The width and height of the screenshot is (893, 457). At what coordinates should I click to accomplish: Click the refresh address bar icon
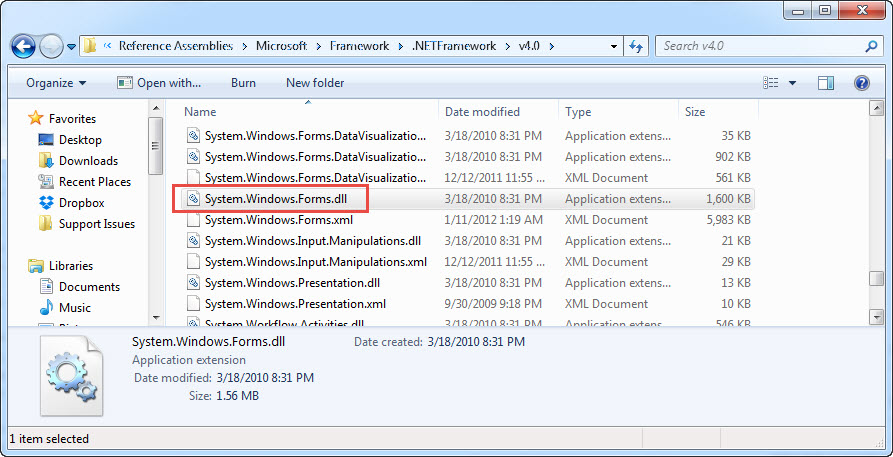click(x=636, y=46)
